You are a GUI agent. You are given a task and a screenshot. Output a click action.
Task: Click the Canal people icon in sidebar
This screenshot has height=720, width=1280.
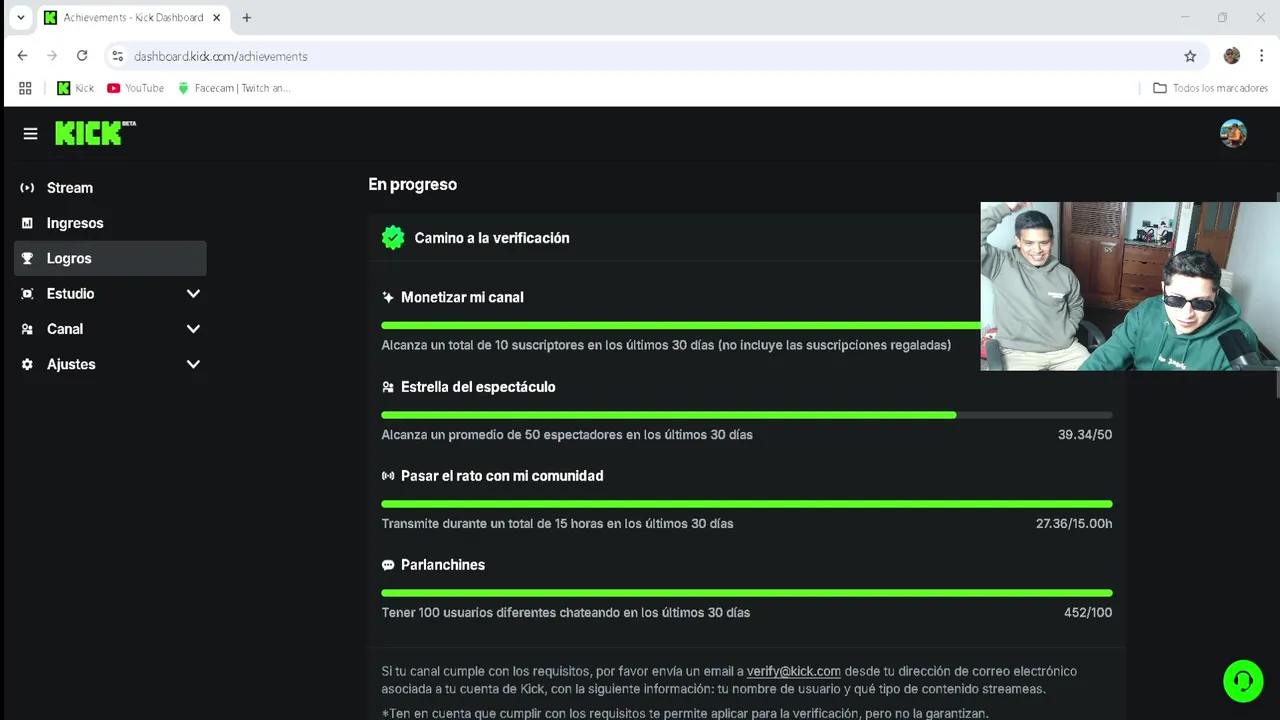click(27, 329)
